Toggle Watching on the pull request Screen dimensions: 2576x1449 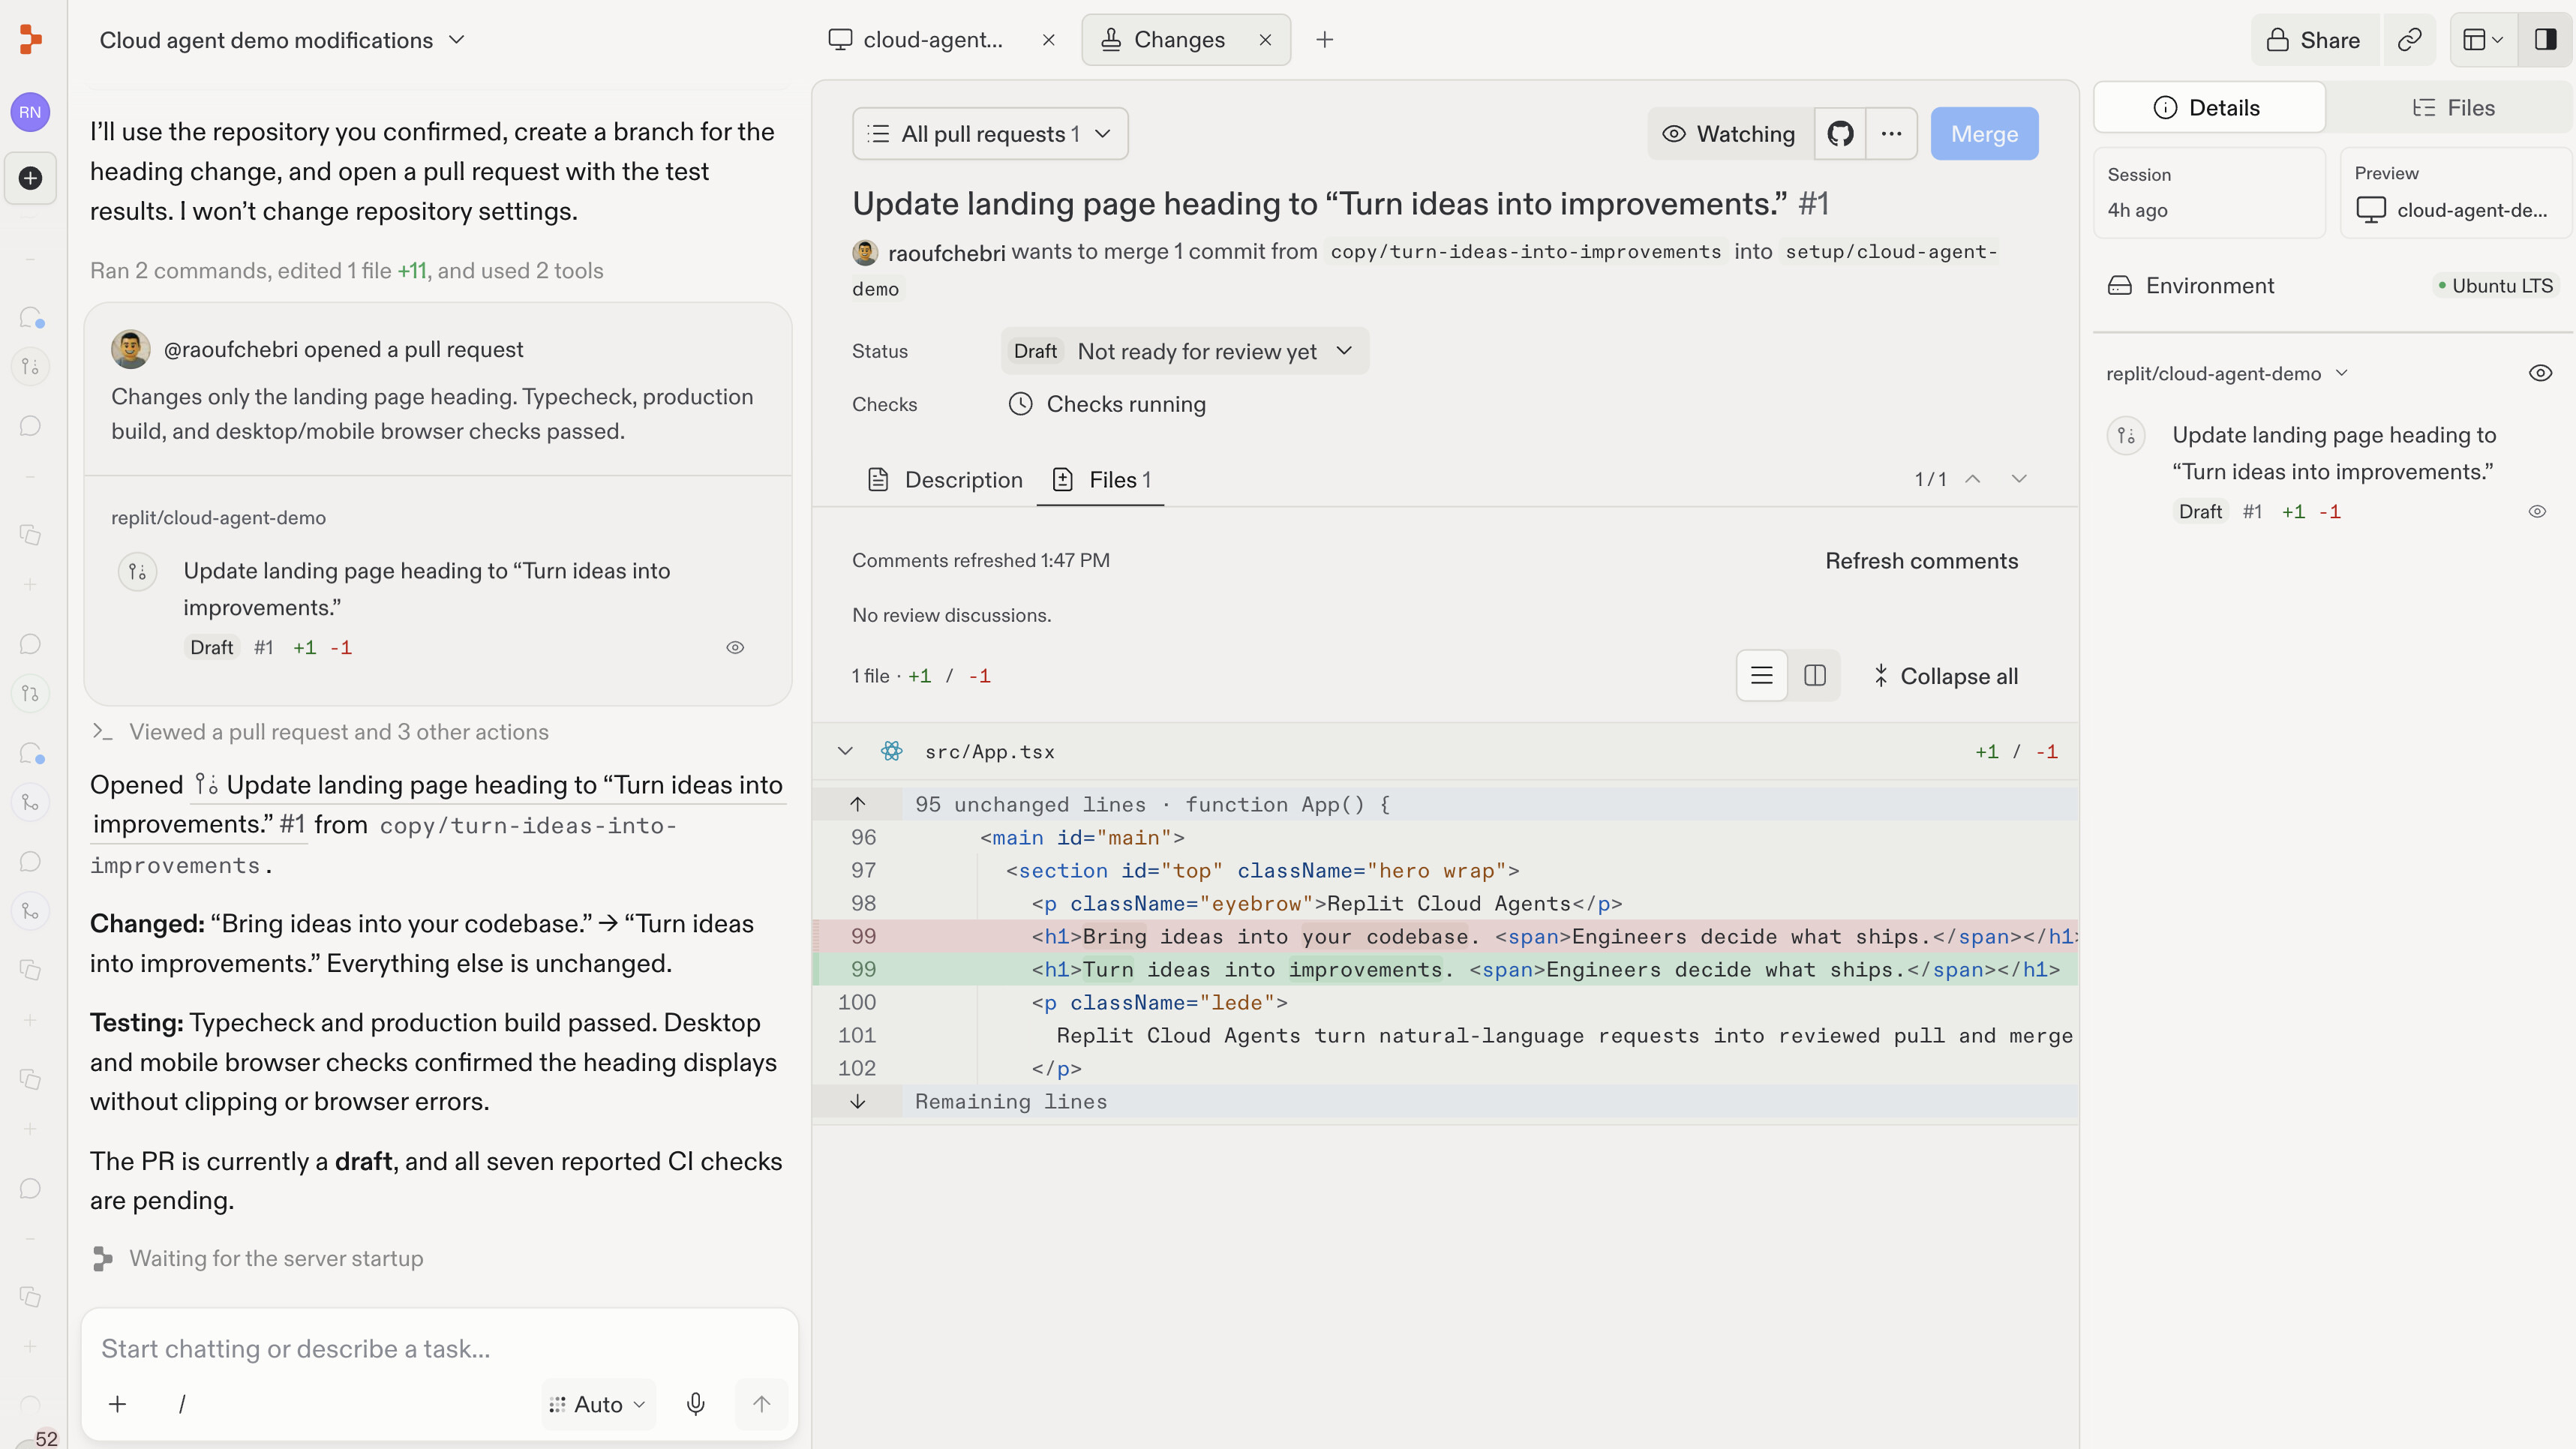(1730, 133)
